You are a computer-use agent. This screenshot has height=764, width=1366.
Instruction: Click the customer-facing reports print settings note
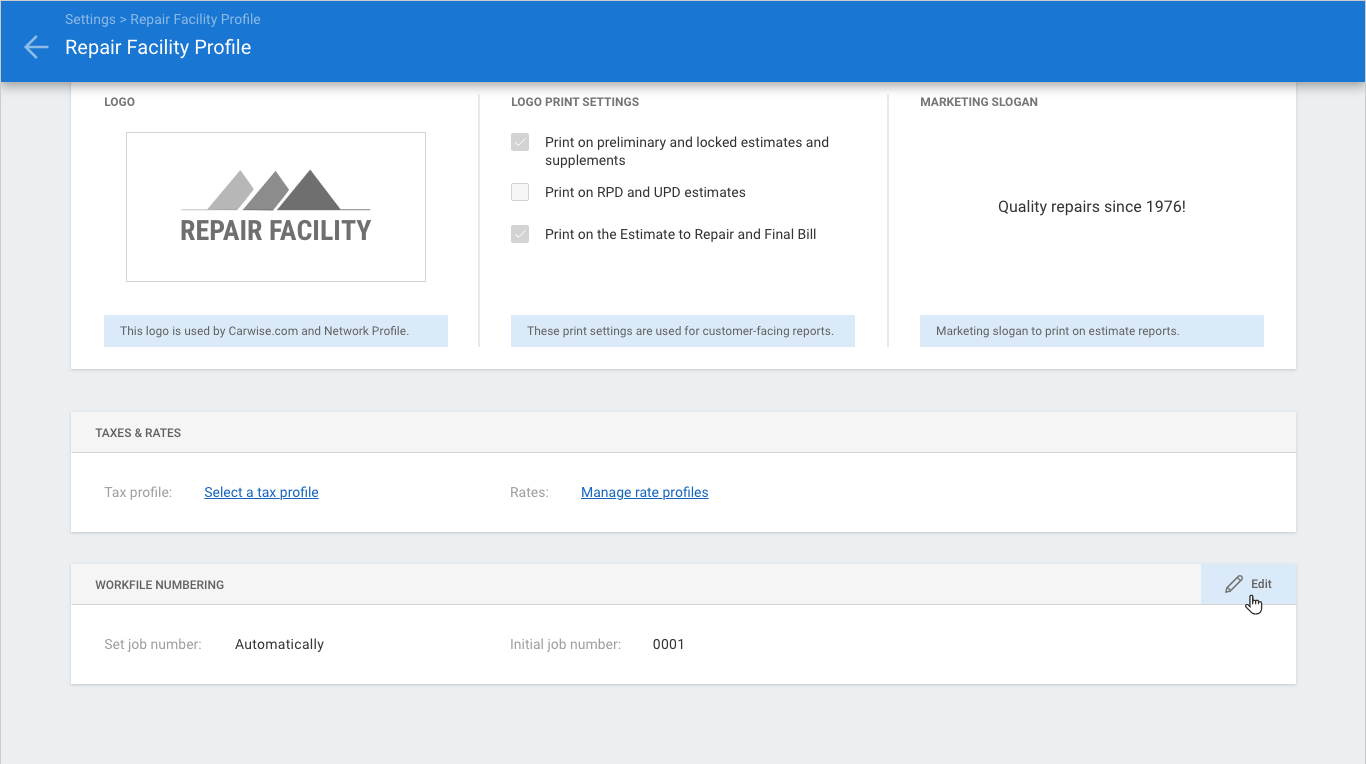(680, 331)
